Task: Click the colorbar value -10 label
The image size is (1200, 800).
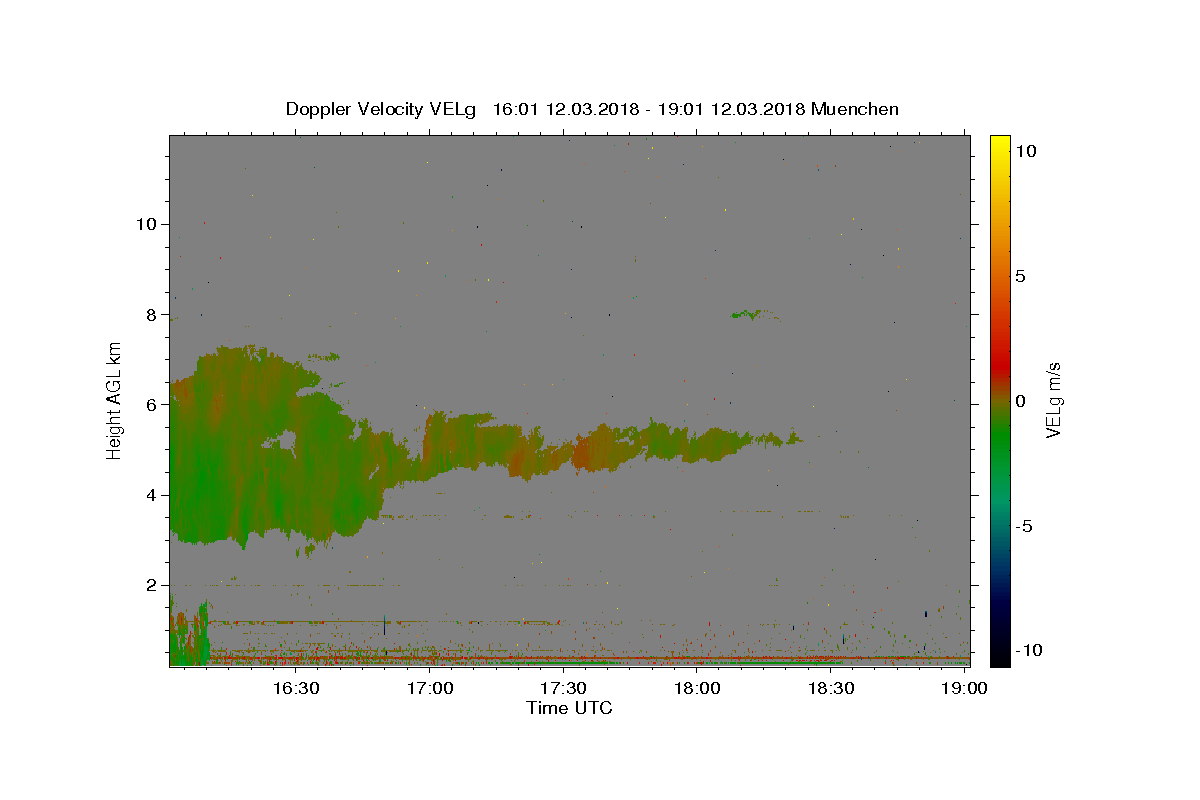Action: (x=1029, y=650)
